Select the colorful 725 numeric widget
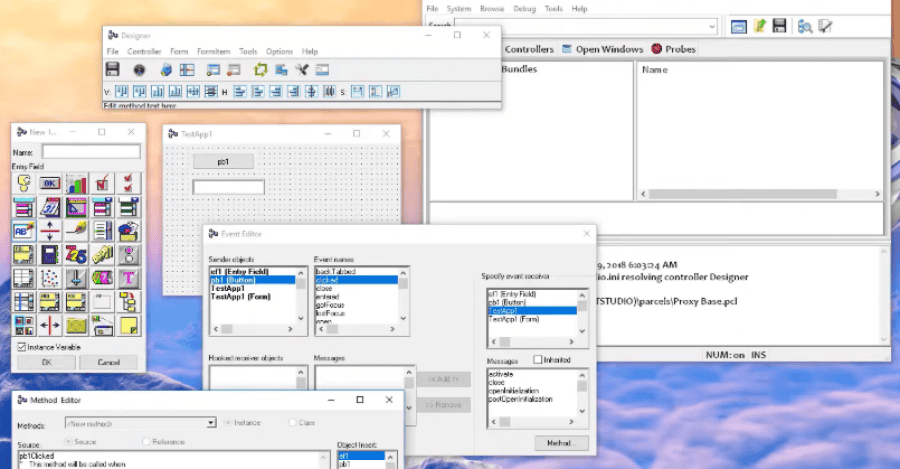Image resolution: width=900 pixels, height=469 pixels. [x=76, y=254]
